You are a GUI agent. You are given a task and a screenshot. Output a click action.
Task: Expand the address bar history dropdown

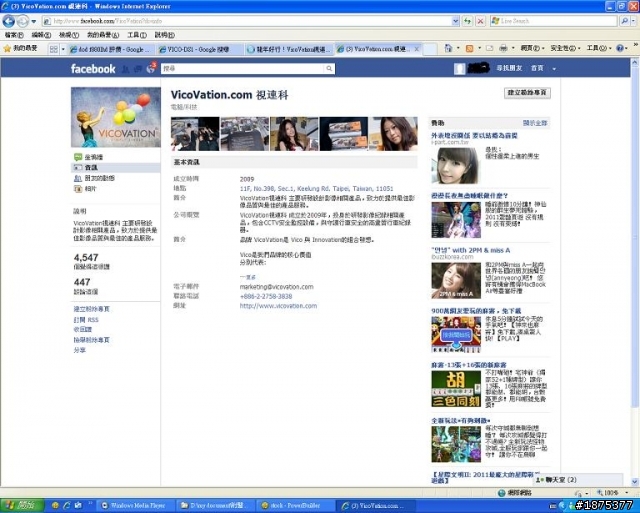tap(456, 21)
